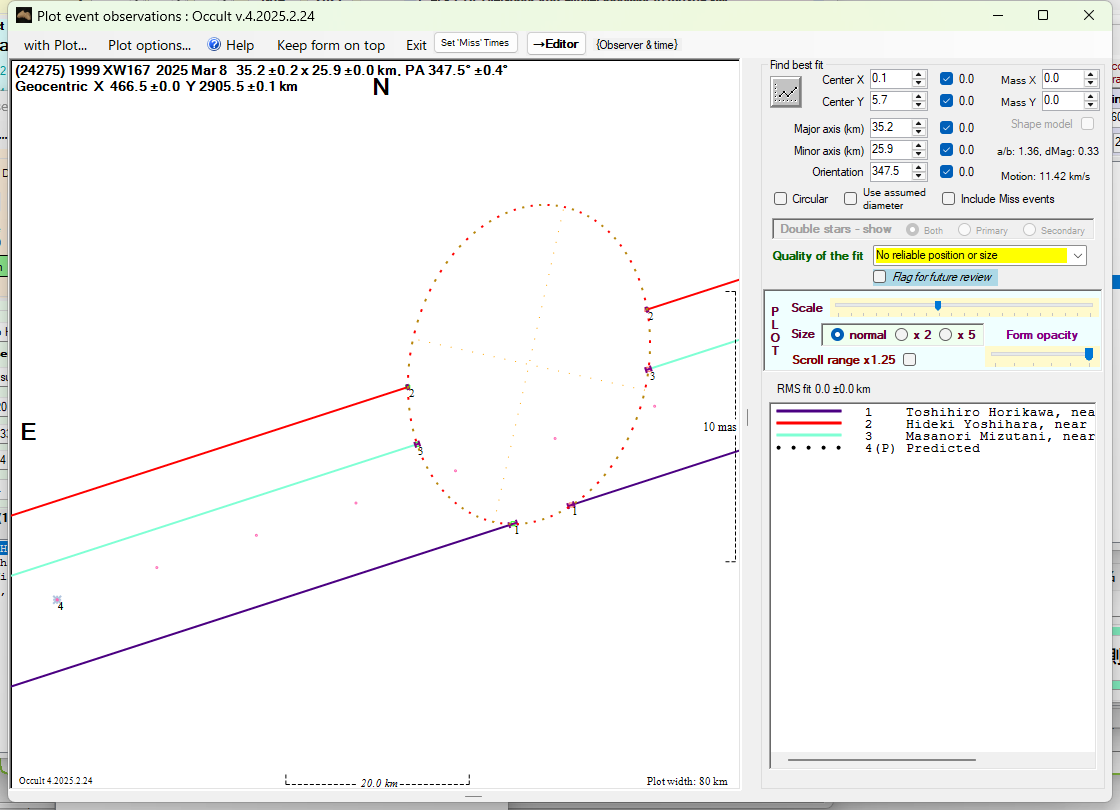Open the with Plot... menu
The image size is (1120, 810).
(55, 45)
